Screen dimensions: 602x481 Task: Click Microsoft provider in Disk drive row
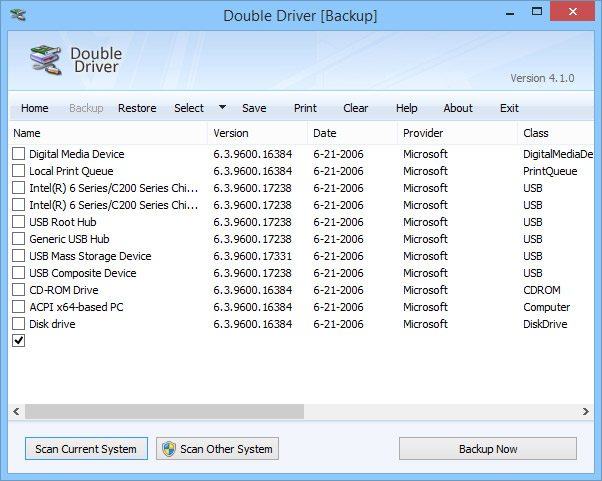point(425,324)
